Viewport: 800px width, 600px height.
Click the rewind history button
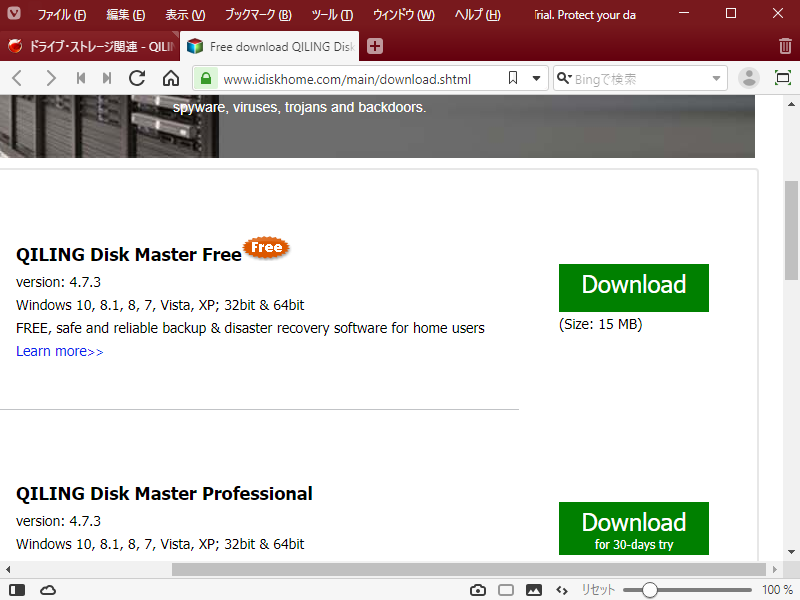(x=81, y=79)
